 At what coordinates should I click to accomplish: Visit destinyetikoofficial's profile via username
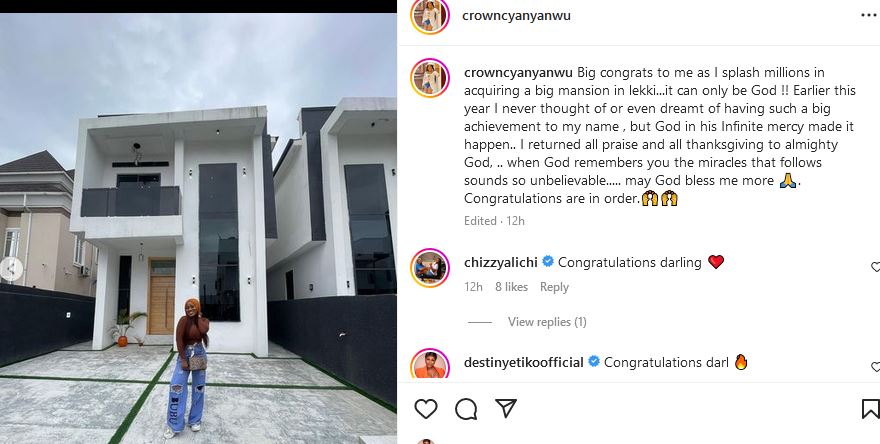523,362
